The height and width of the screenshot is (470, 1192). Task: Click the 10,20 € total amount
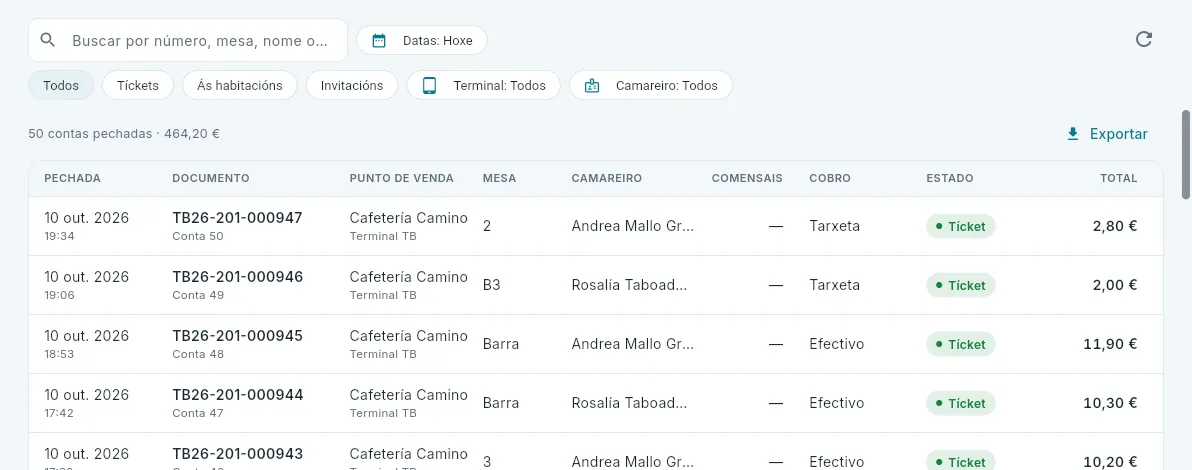[x=1111, y=462]
